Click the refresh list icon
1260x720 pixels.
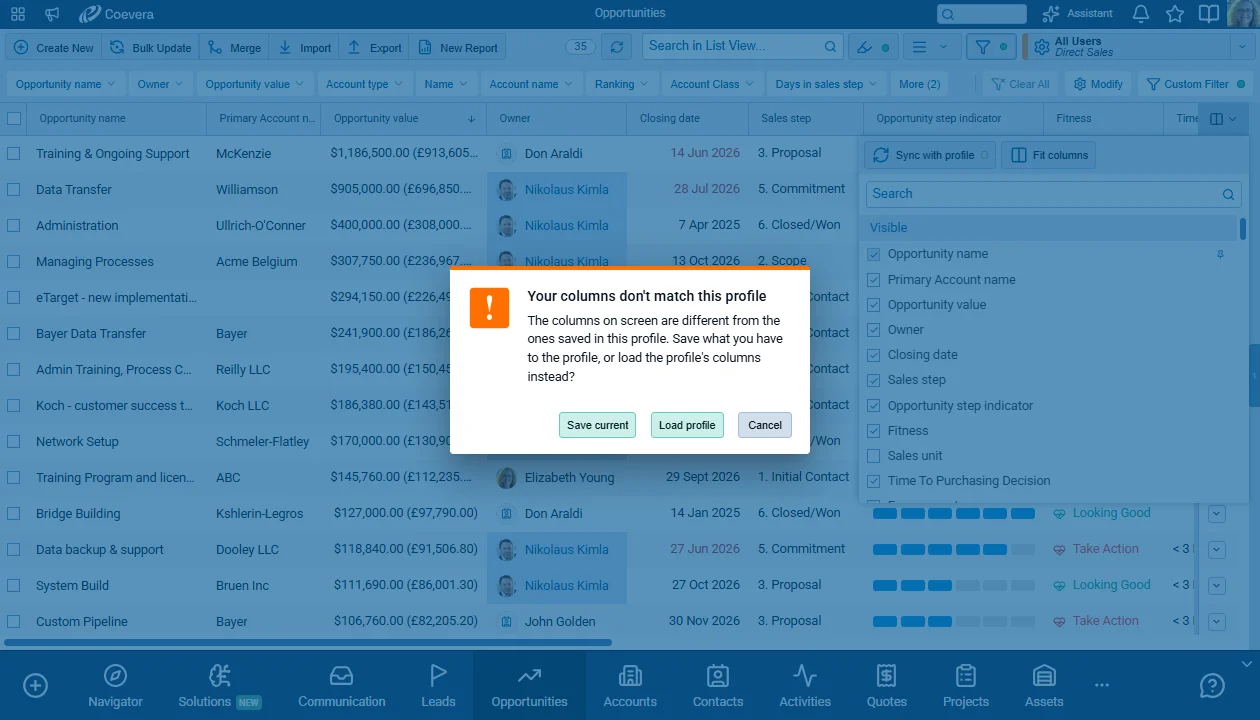pyautogui.click(x=618, y=47)
